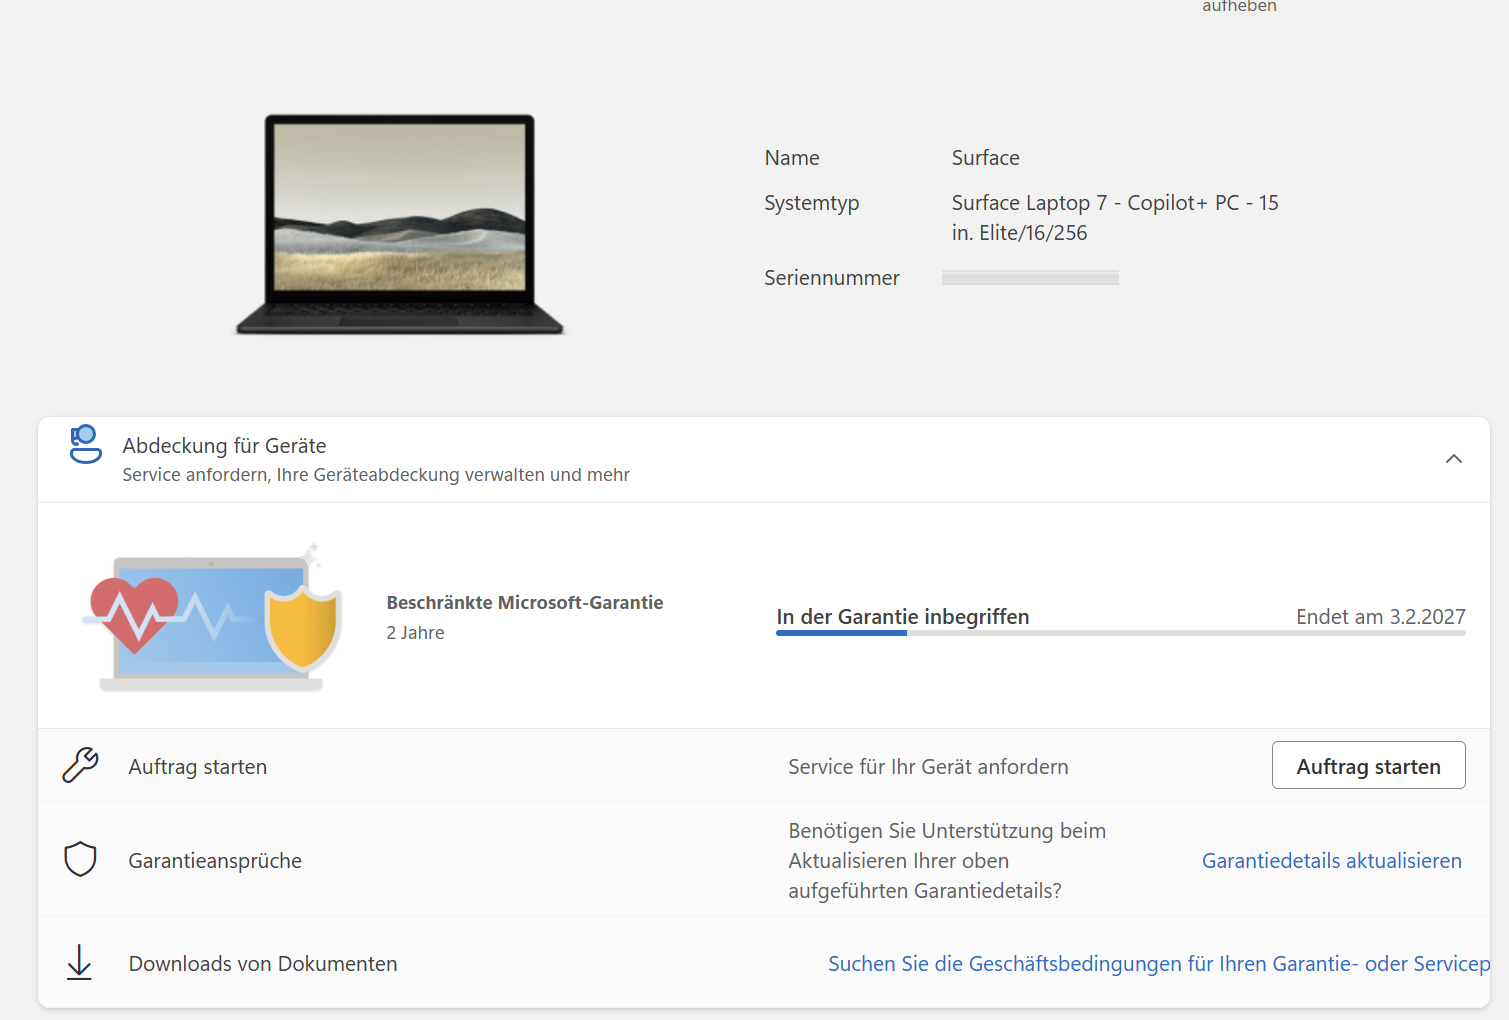Image resolution: width=1509 pixels, height=1020 pixels.
Task: Click the '2 Jahre' warranty duration text
Action: [415, 633]
